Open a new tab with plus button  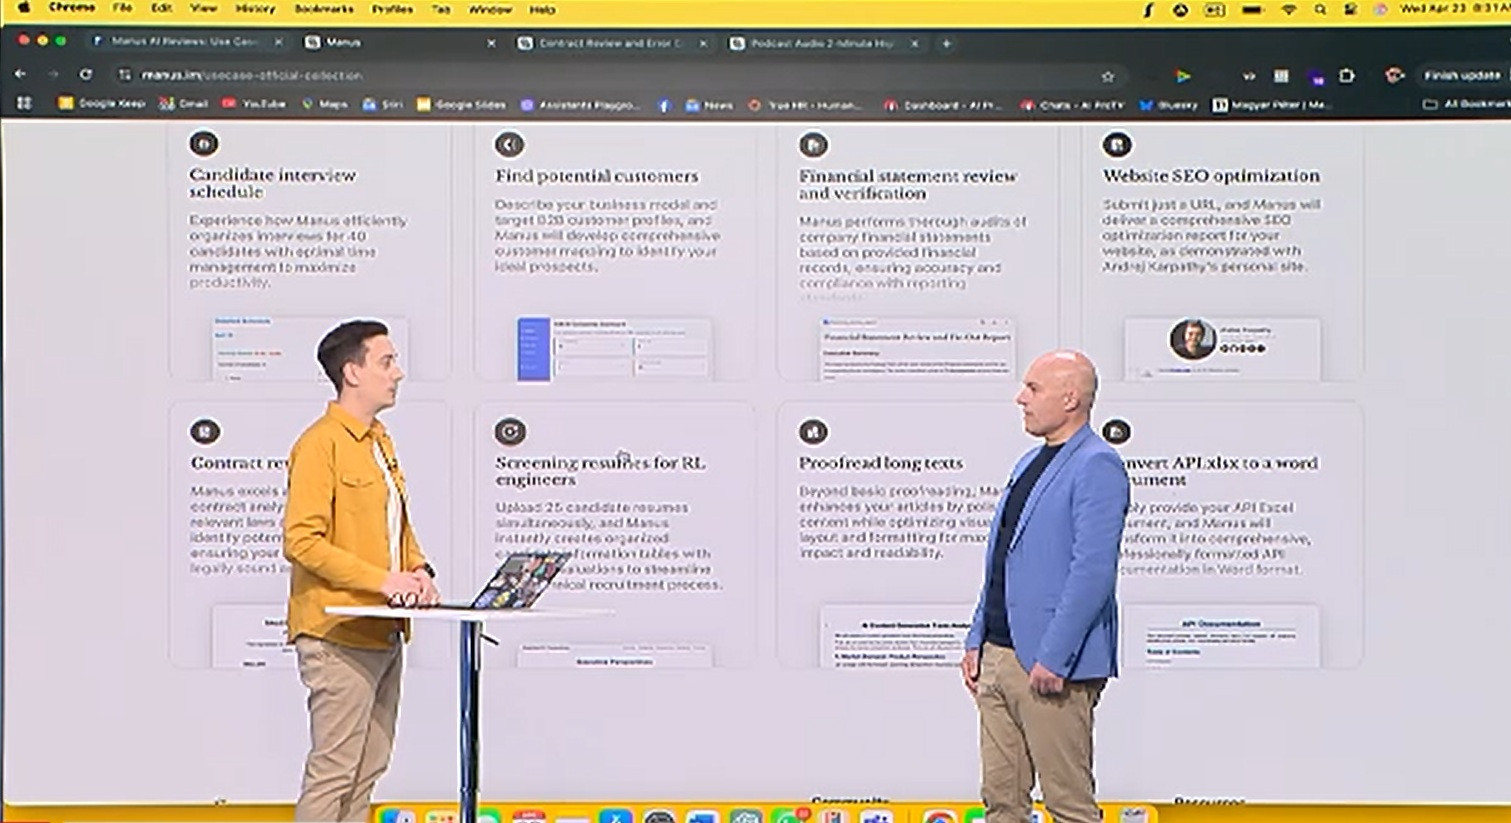[946, 43]
